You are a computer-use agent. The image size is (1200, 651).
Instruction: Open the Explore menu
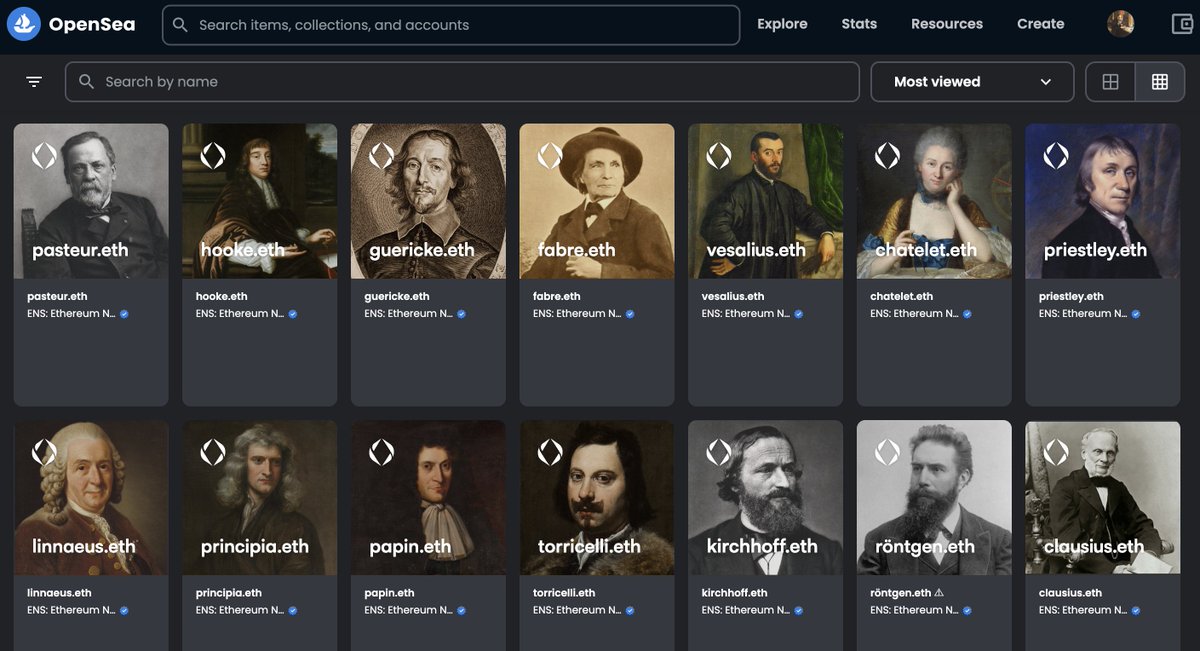coord(782,24)
